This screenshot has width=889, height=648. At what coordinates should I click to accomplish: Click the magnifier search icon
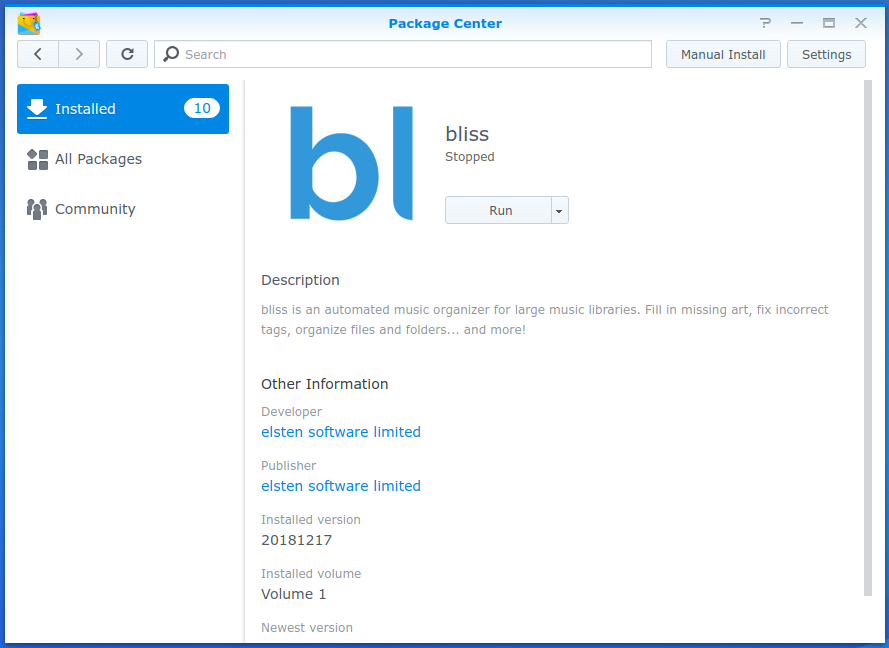[171, 54]
